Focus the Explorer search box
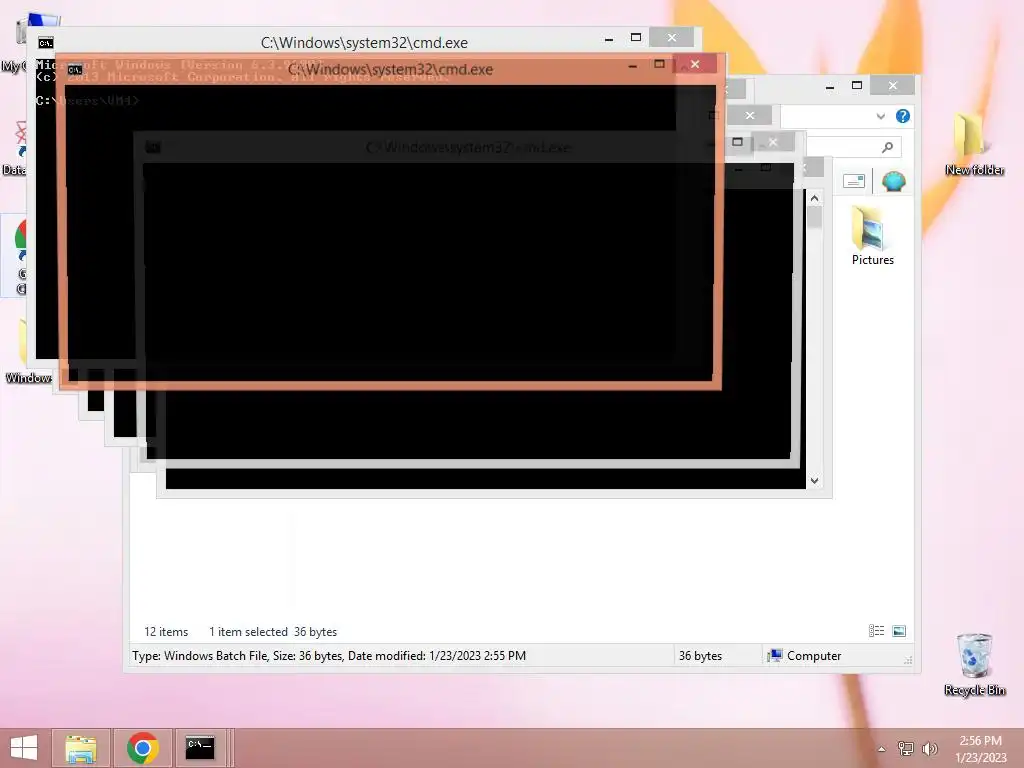 (853, 148)
